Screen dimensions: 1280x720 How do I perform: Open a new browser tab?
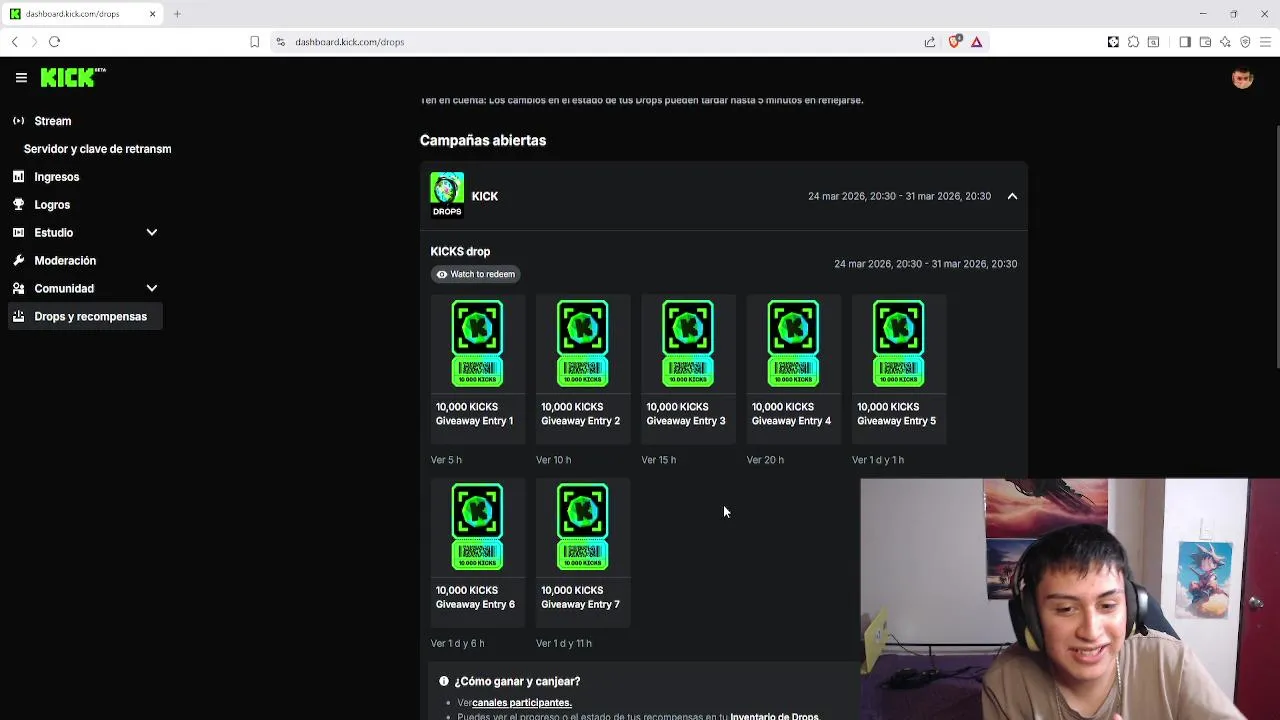pos(177,14)
